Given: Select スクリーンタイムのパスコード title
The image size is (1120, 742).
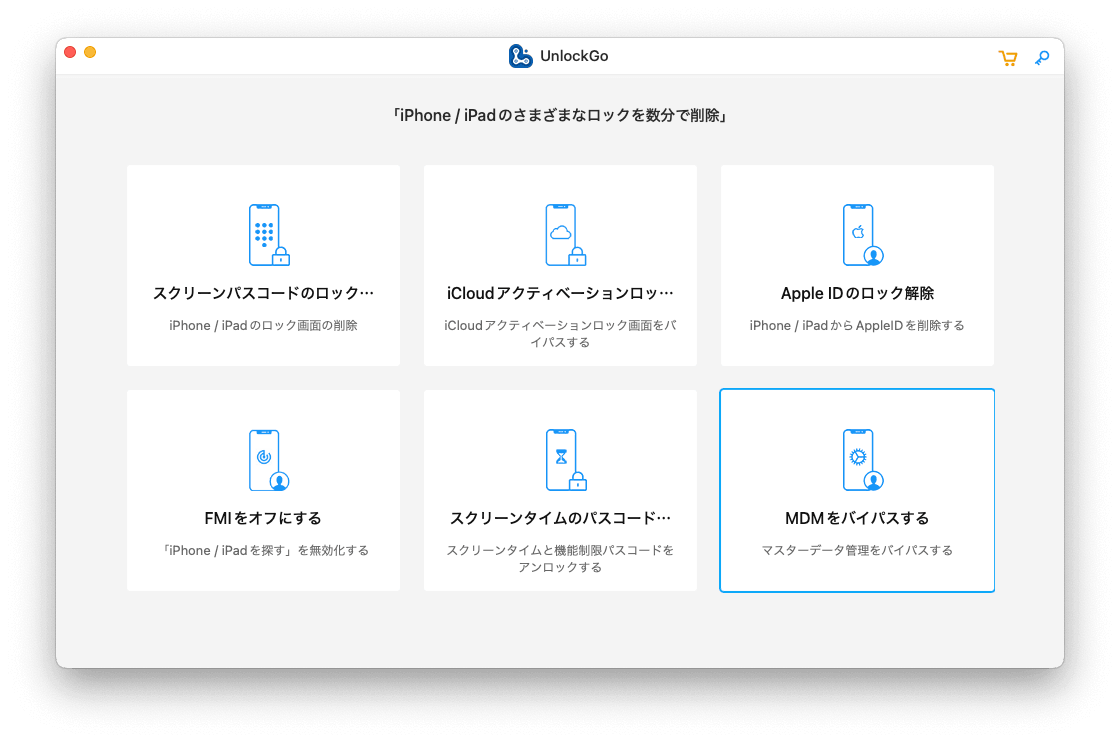Looking at the screenshot, I should tap(560, 518).
